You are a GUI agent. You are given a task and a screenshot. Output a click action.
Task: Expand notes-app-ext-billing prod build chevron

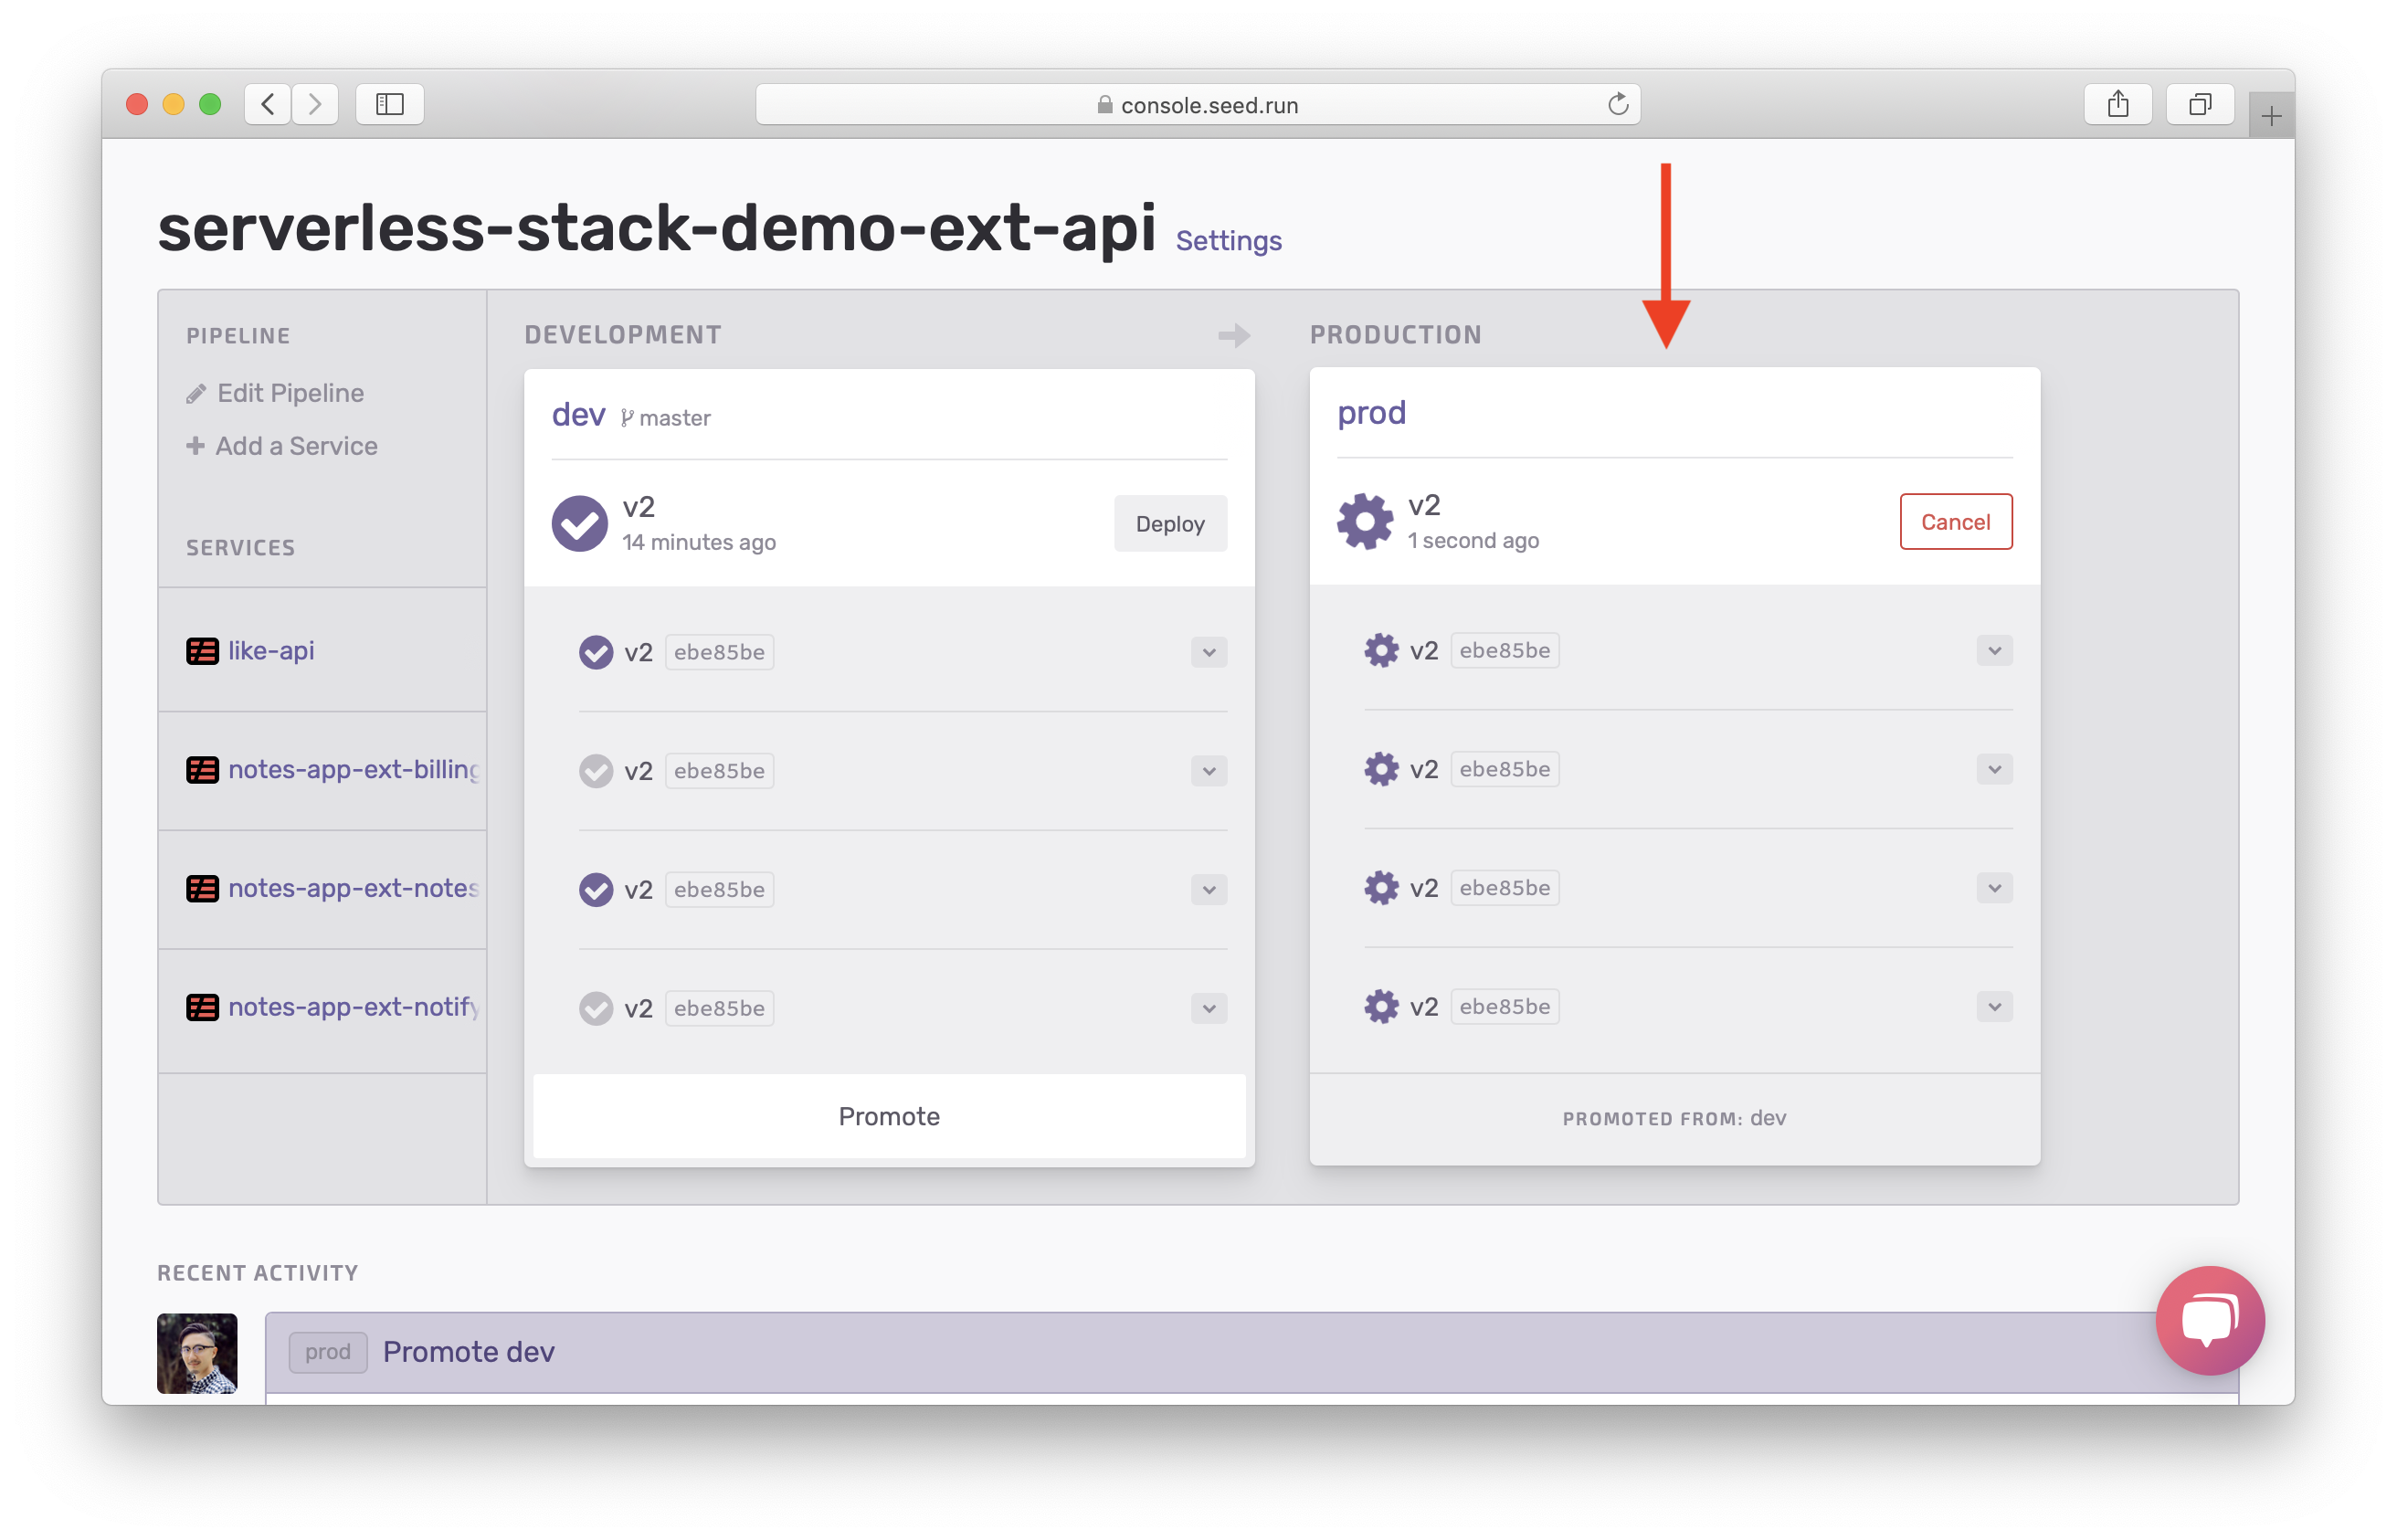[x=1993, y=770]
